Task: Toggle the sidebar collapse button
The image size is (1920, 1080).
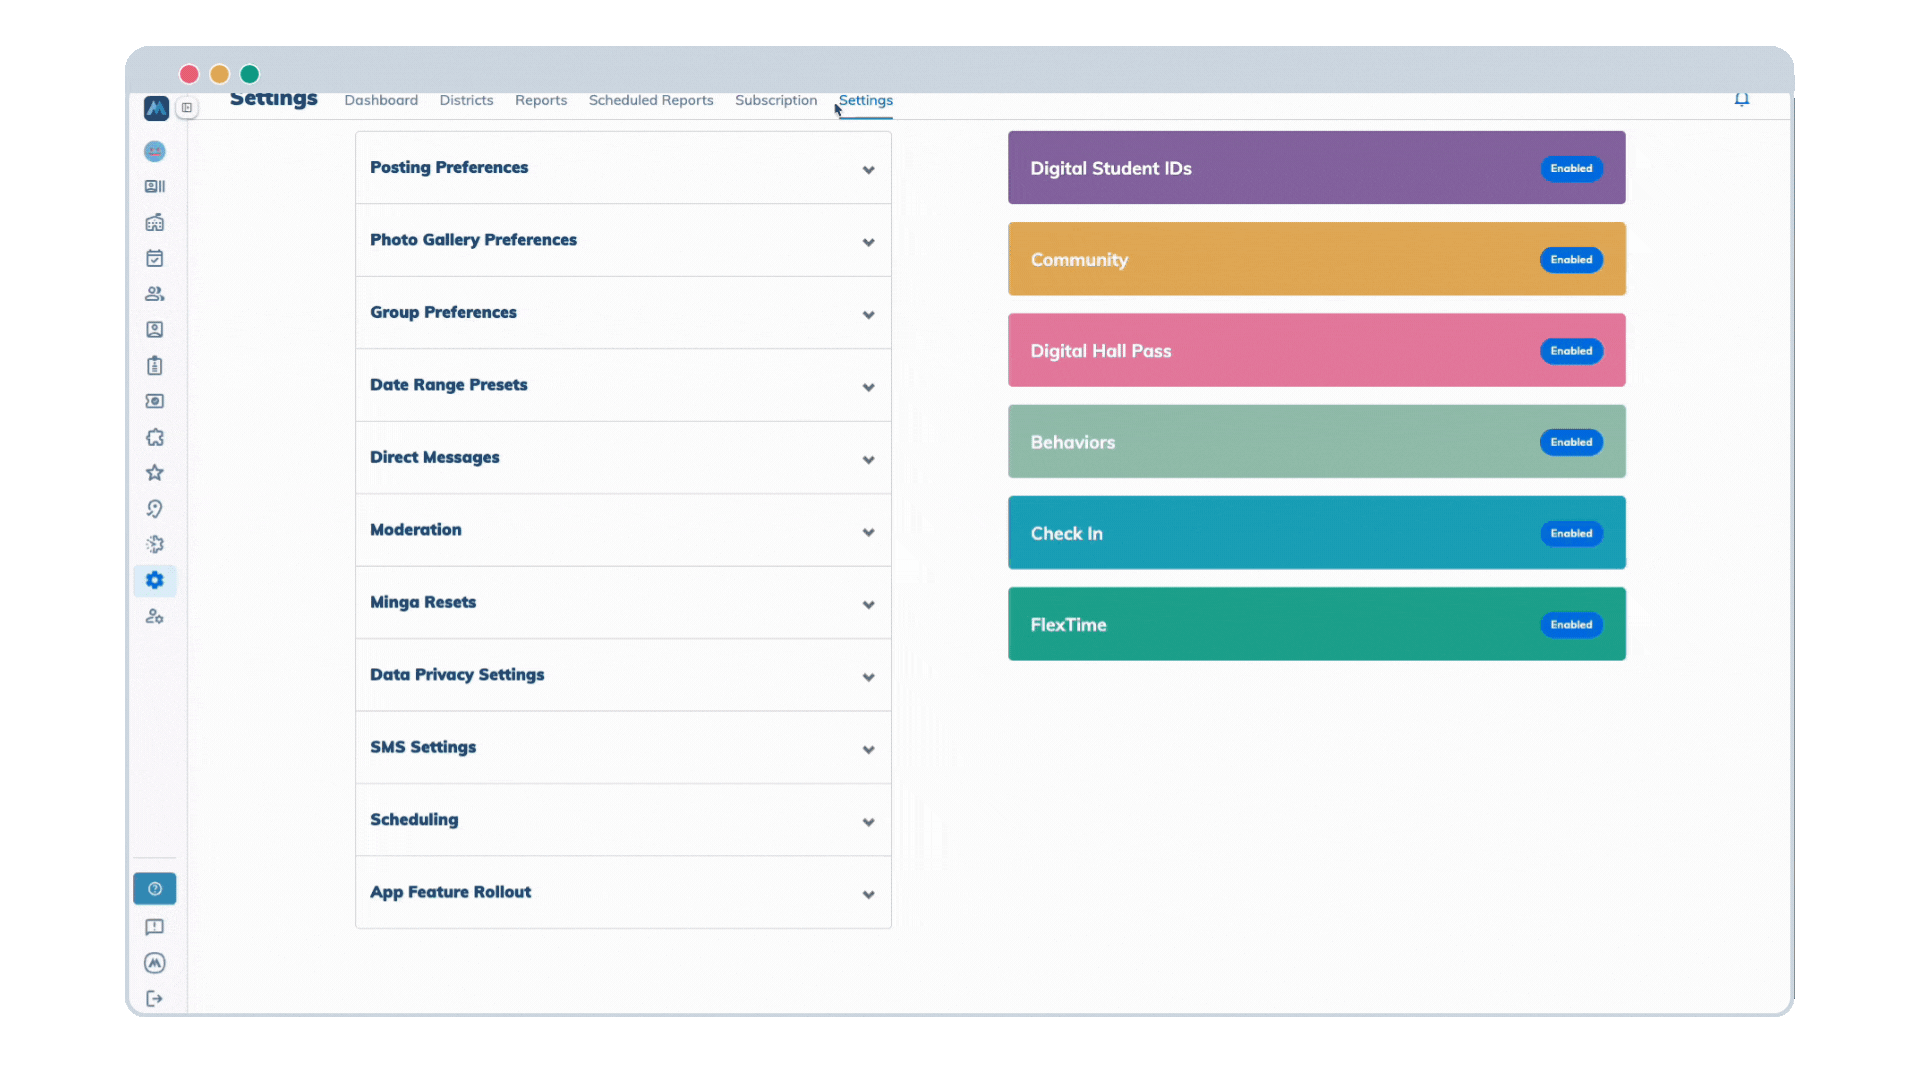Action: click(187, 108)
